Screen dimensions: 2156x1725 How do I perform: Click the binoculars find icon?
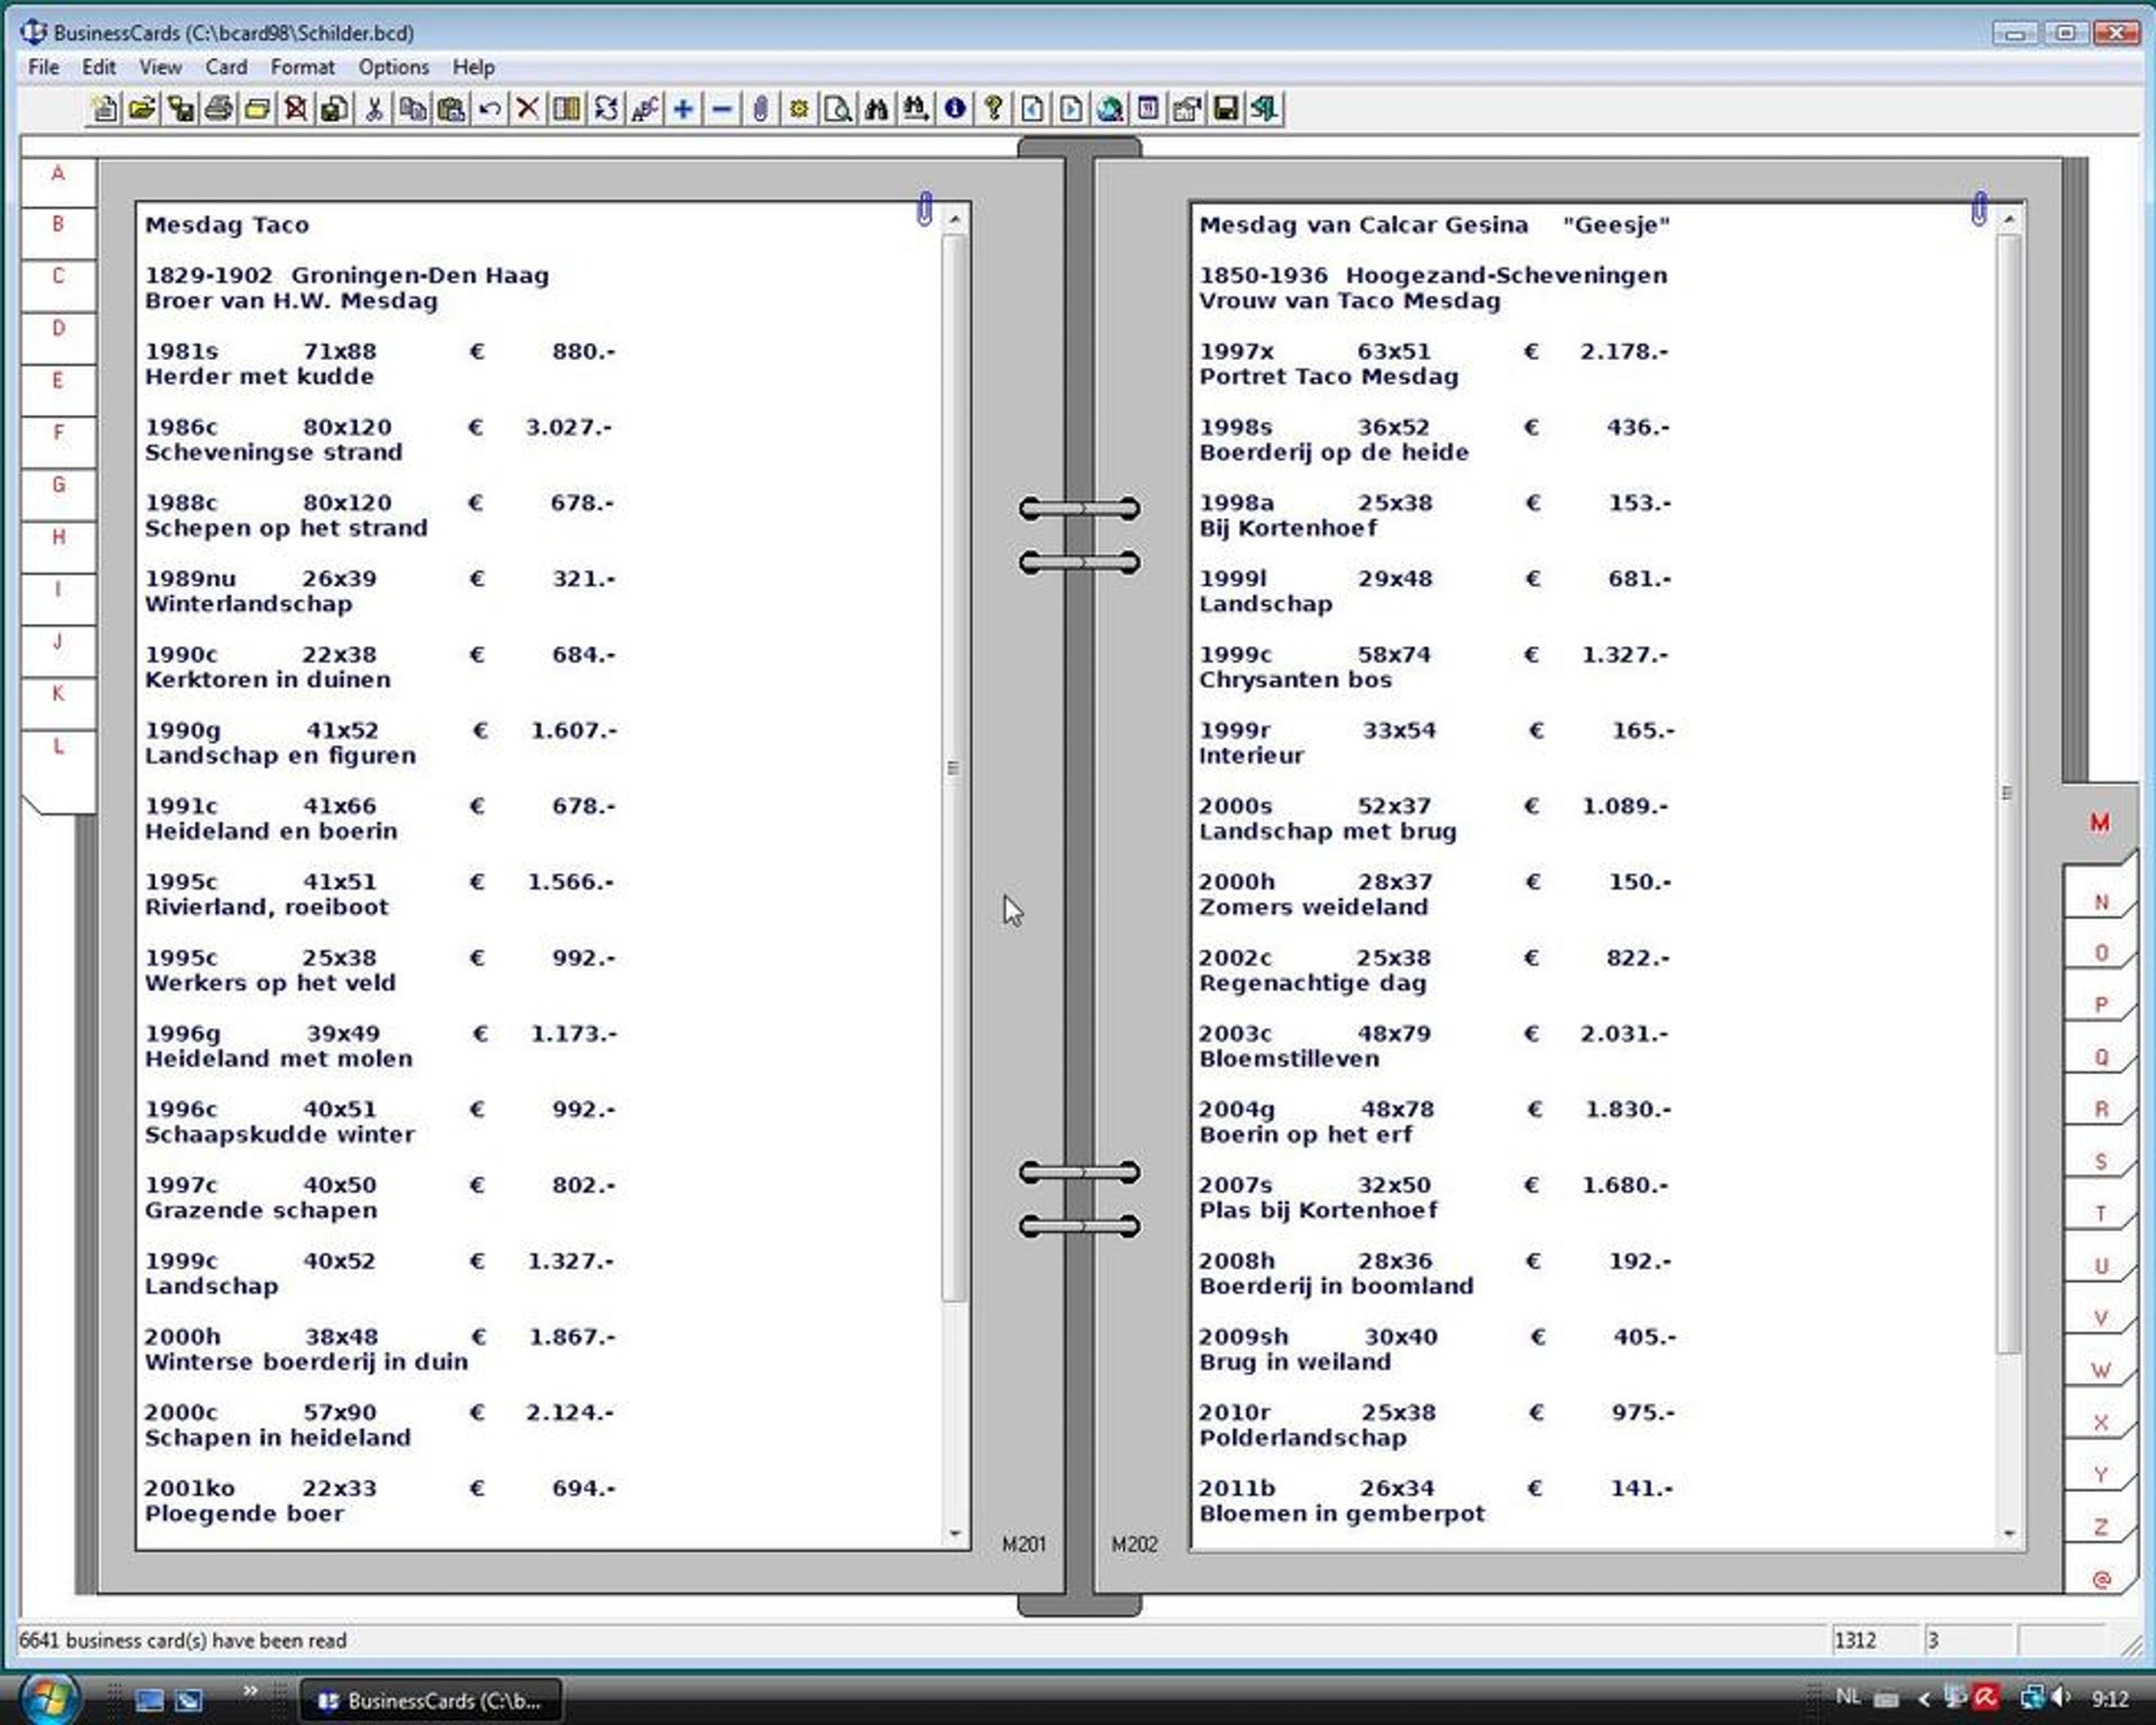pyautogui.click(x=877, y=109)
